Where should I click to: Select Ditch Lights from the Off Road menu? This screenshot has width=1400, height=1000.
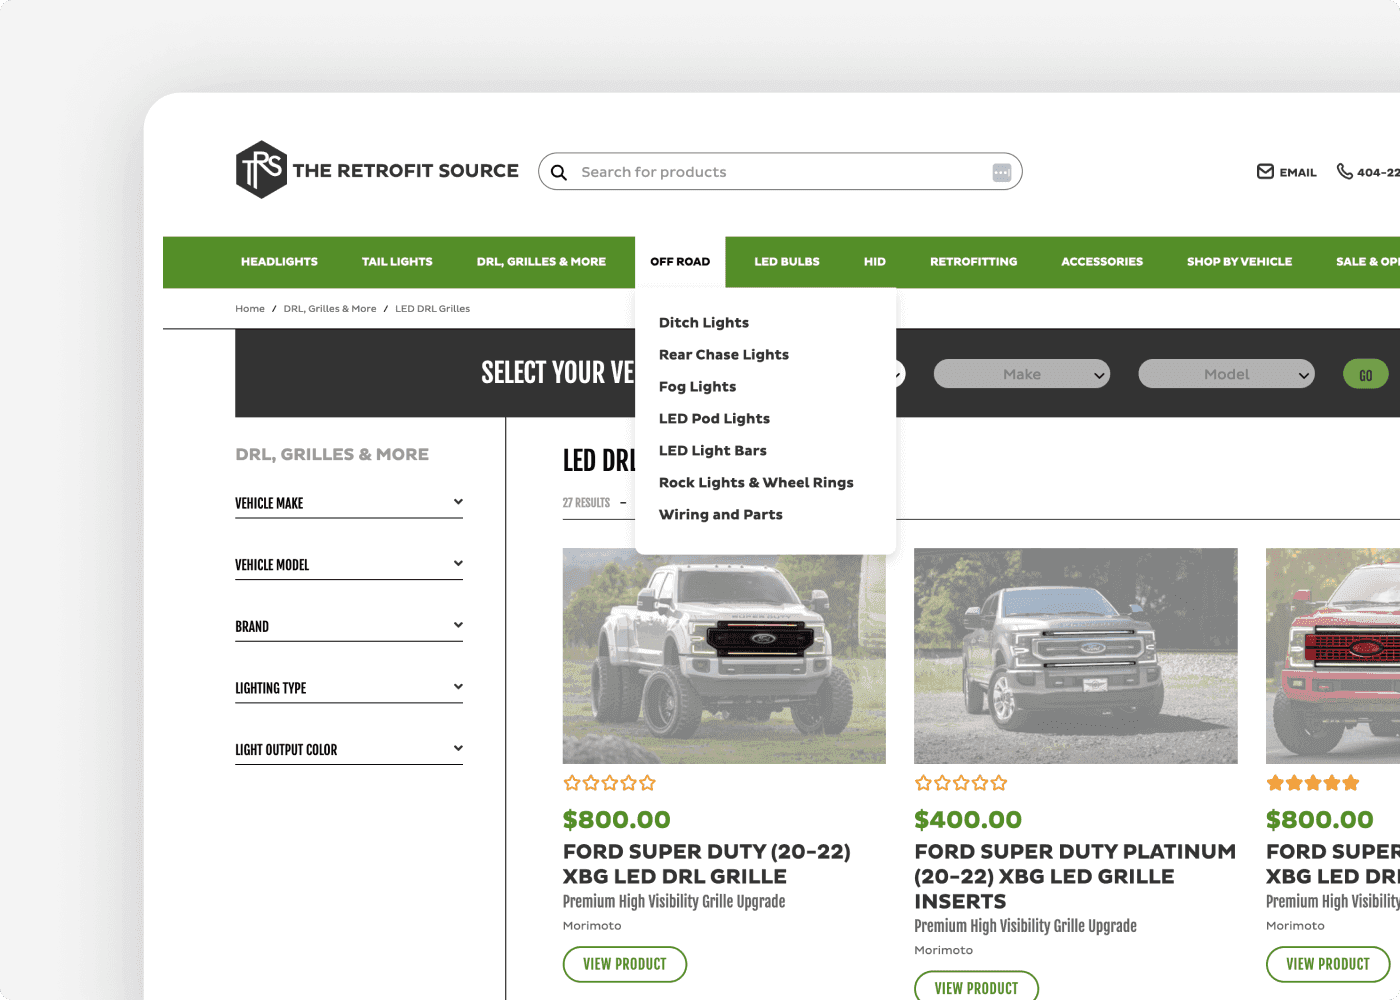[703, 322]
